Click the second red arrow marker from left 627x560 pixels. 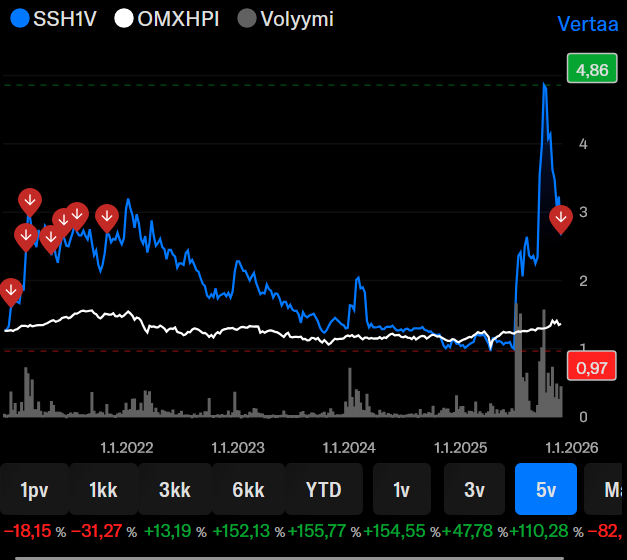(26, 236)
